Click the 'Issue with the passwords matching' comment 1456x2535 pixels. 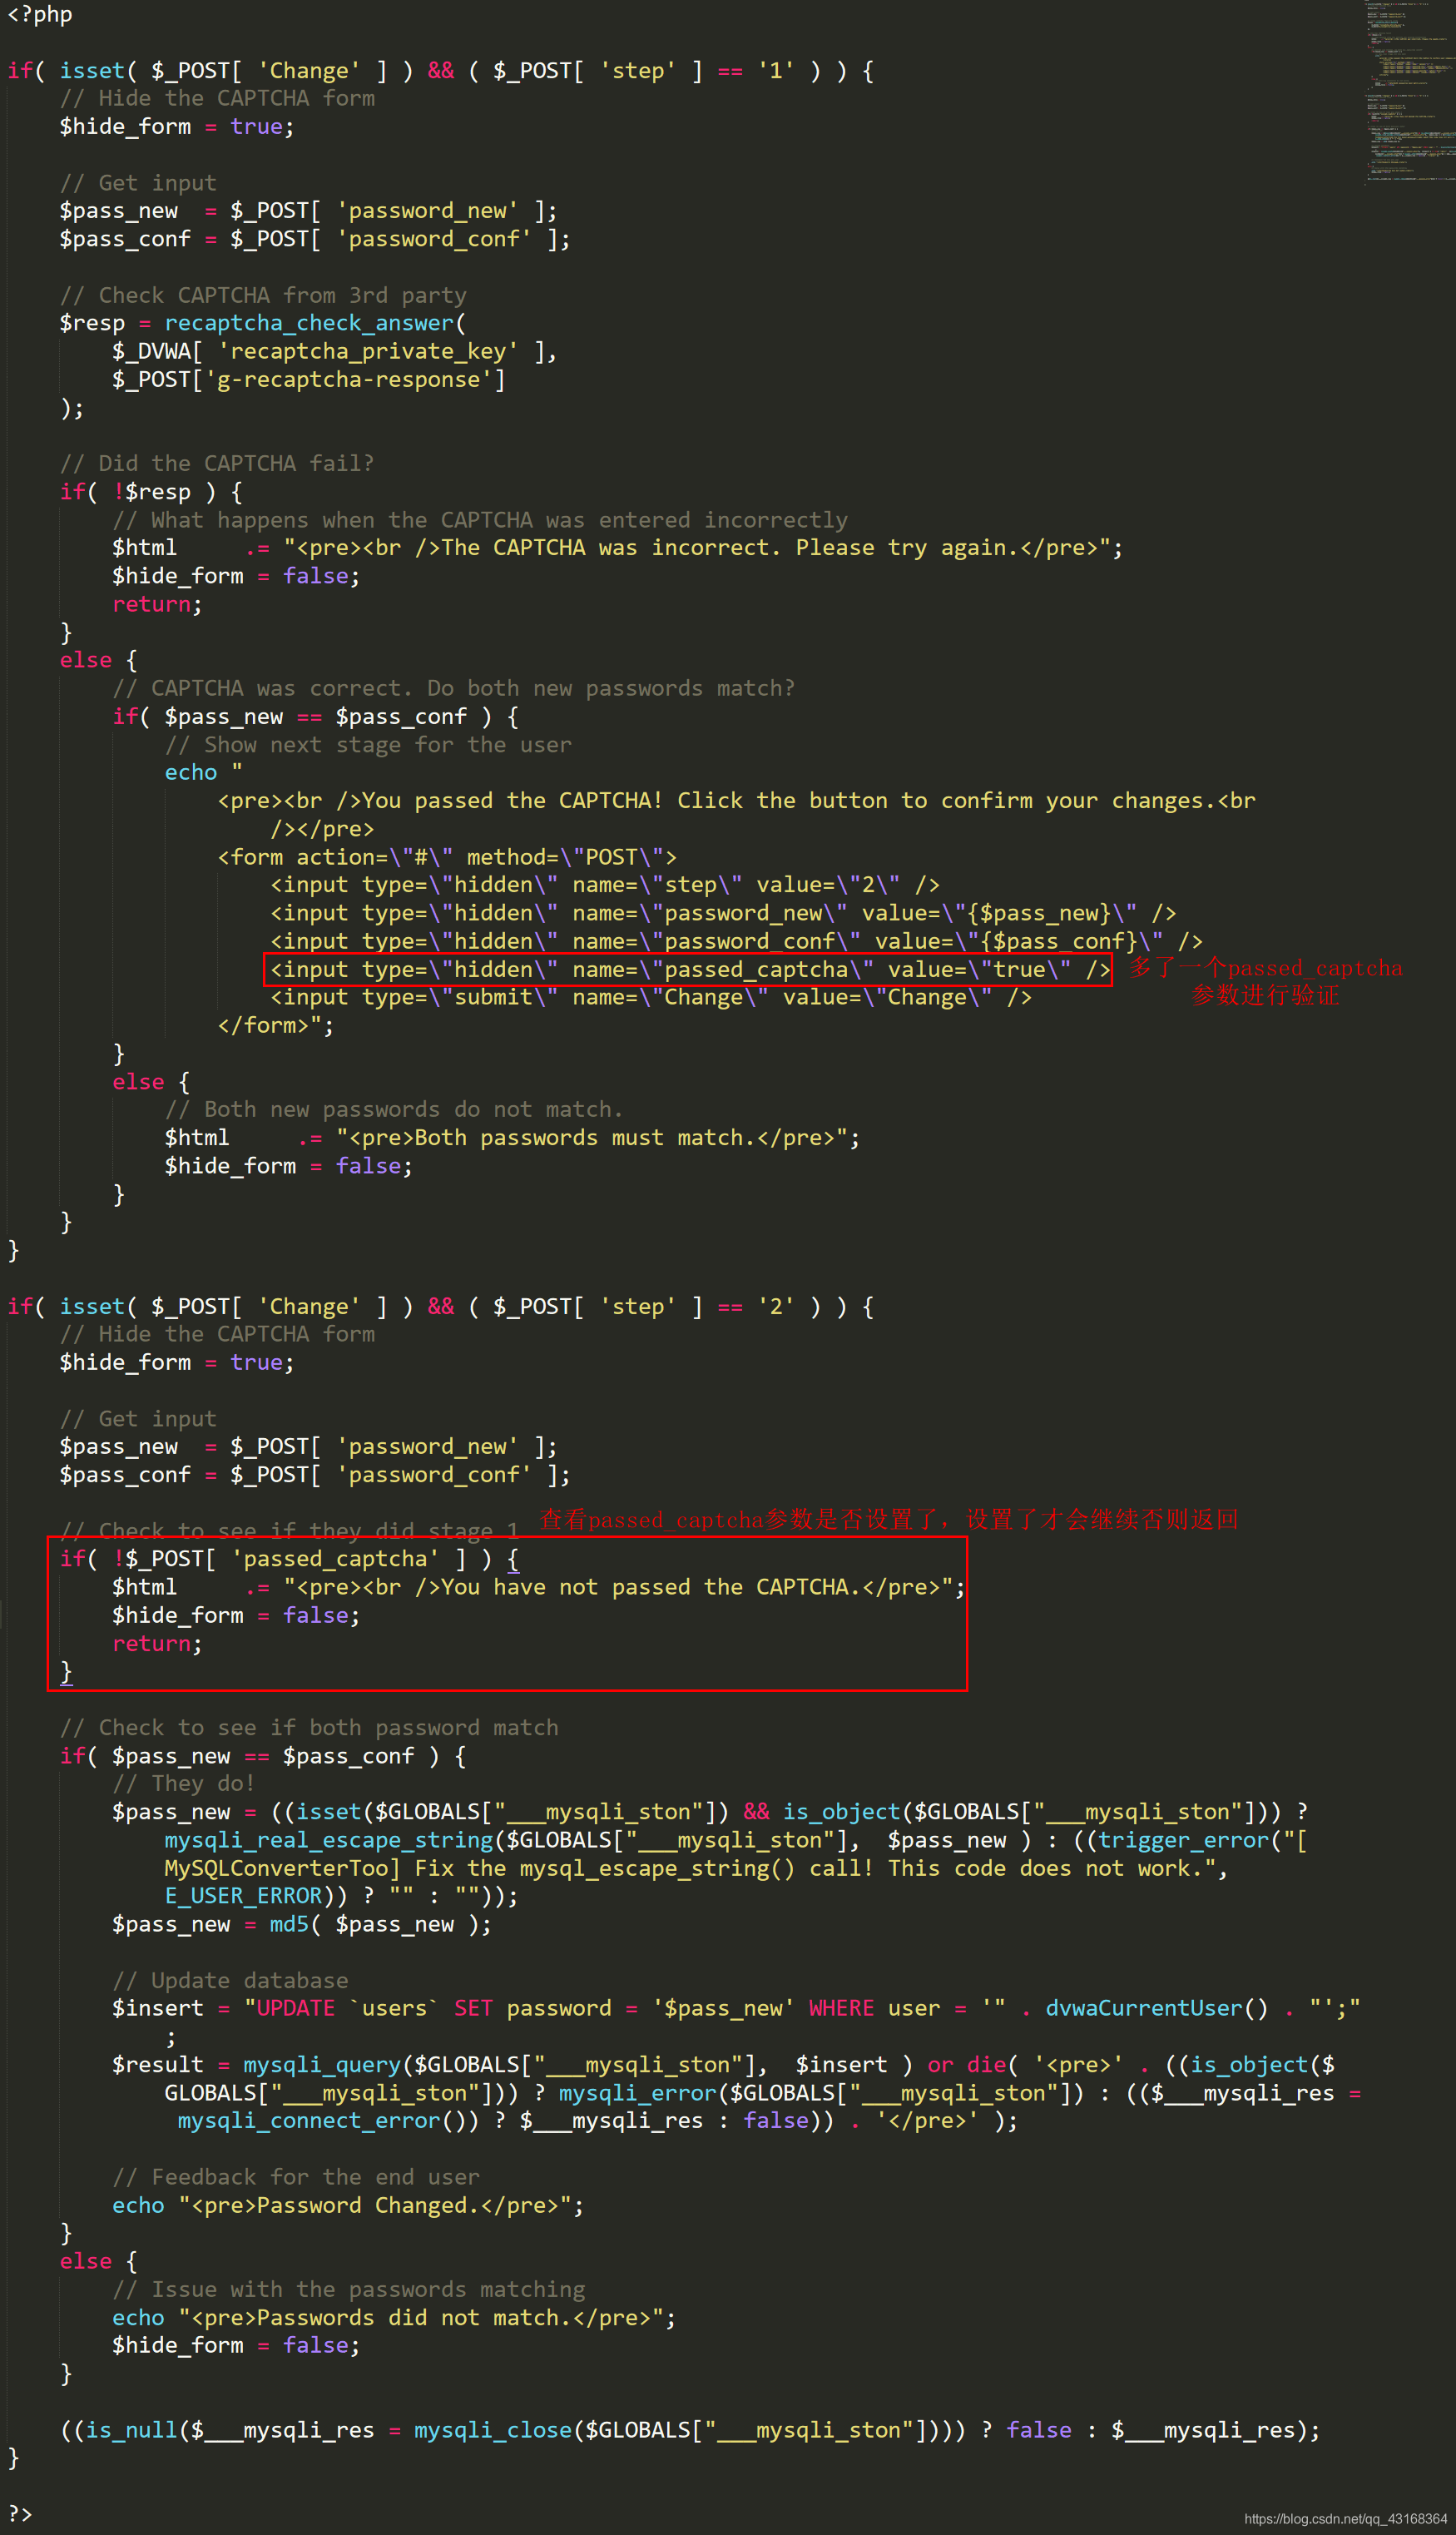point(348,2290)
